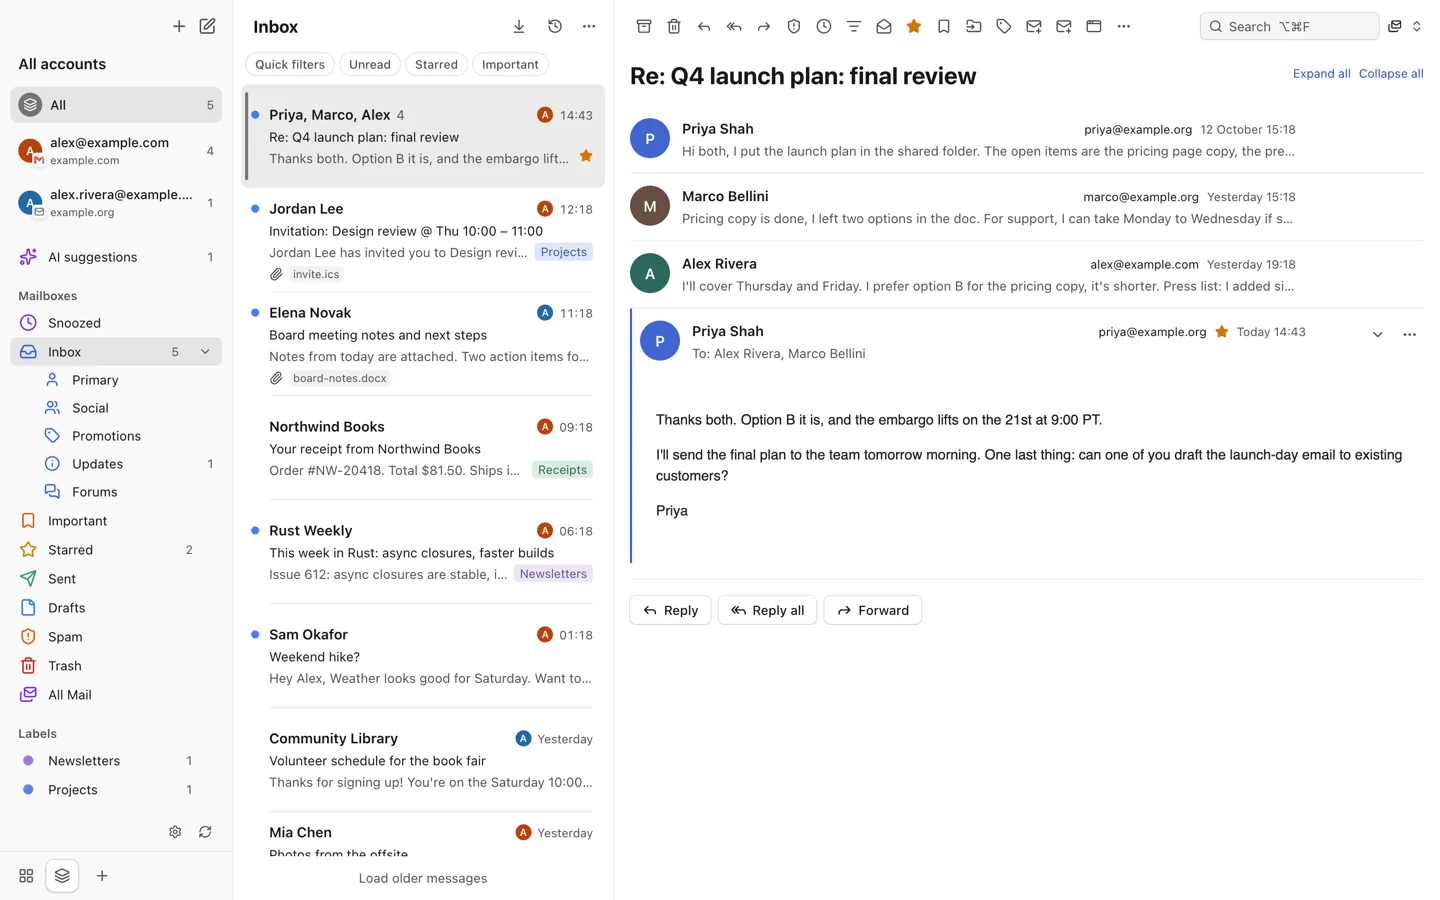Open the label tag icon in toolbar

tap(1004, 27)
